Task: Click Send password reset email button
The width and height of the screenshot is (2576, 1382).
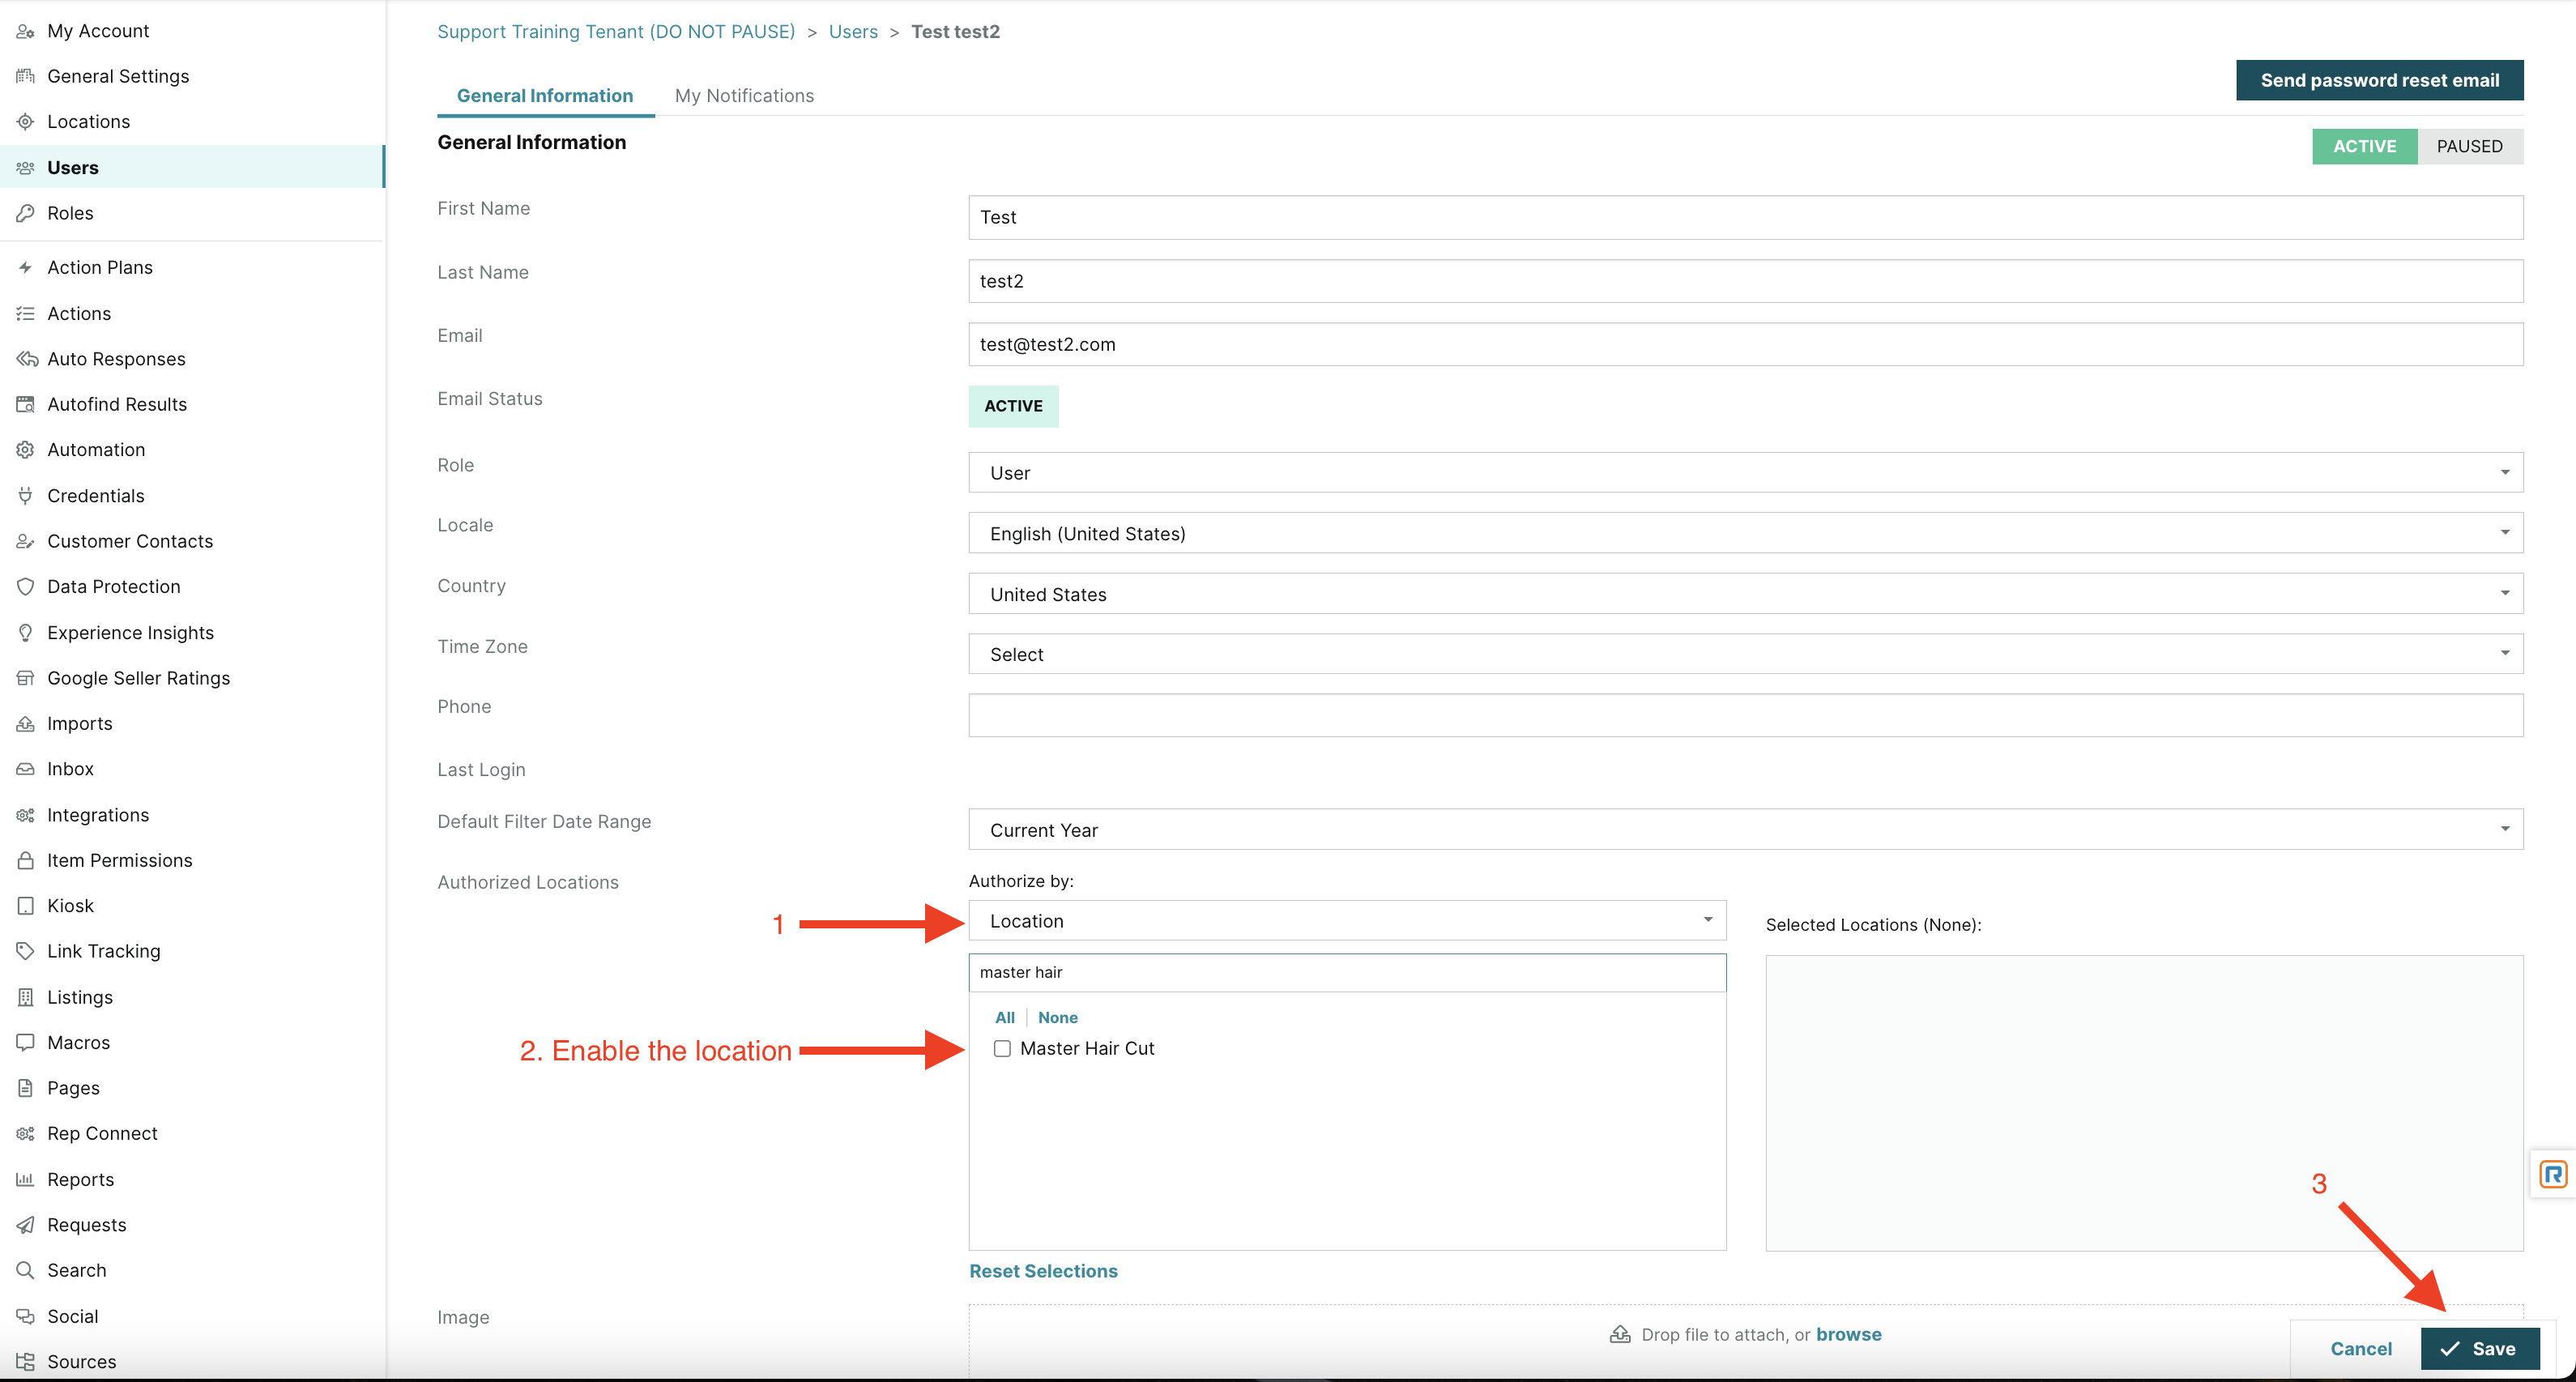Action: 2379,80
